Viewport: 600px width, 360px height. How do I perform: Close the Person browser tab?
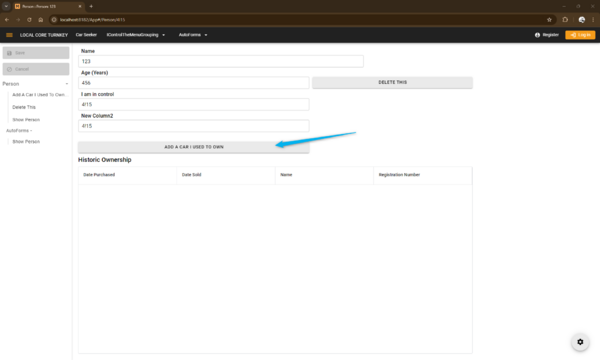coord(80,6)
